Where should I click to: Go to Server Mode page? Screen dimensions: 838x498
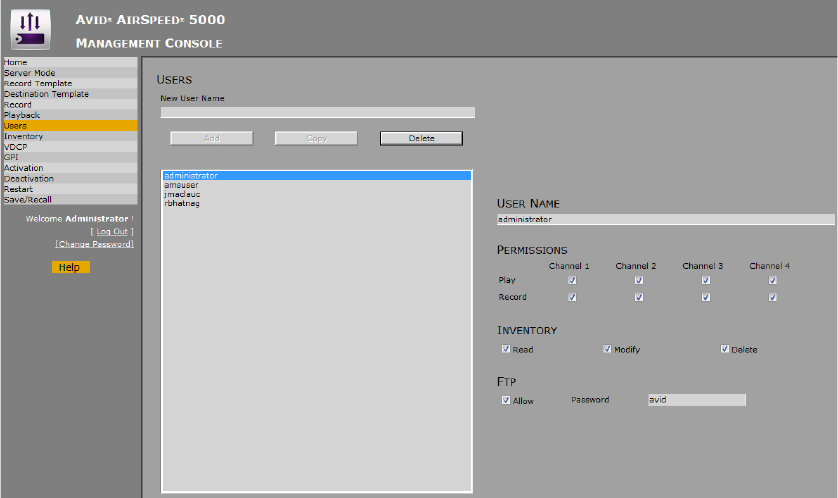tap(70, 73)
